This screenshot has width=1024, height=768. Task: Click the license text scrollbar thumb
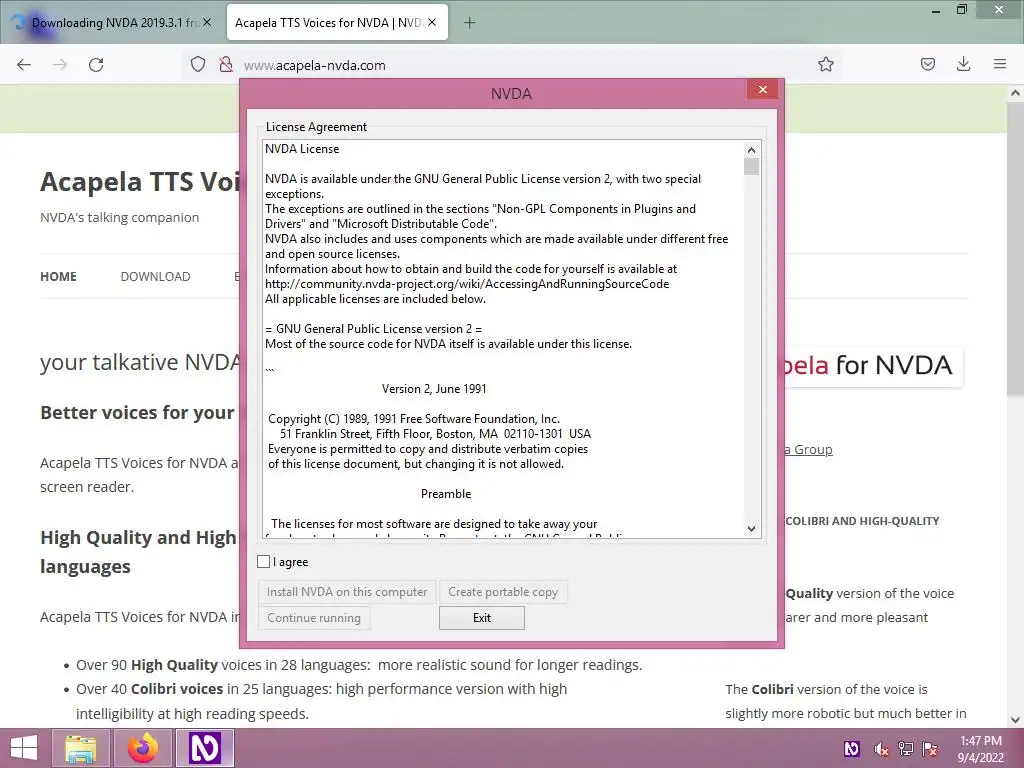coord(752,167)
